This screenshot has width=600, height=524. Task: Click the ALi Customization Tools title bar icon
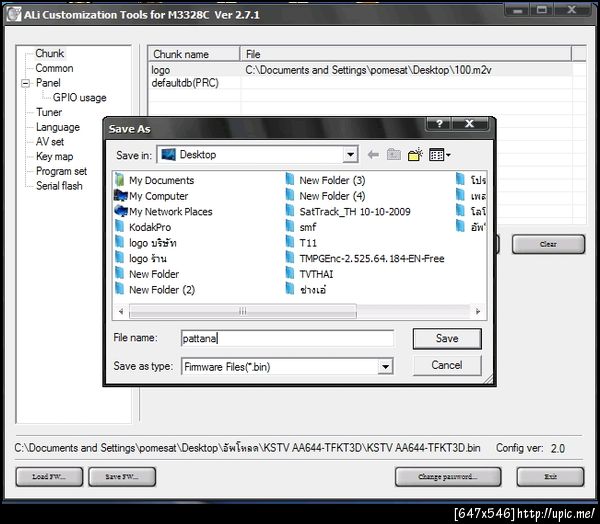tap(14, 15)
